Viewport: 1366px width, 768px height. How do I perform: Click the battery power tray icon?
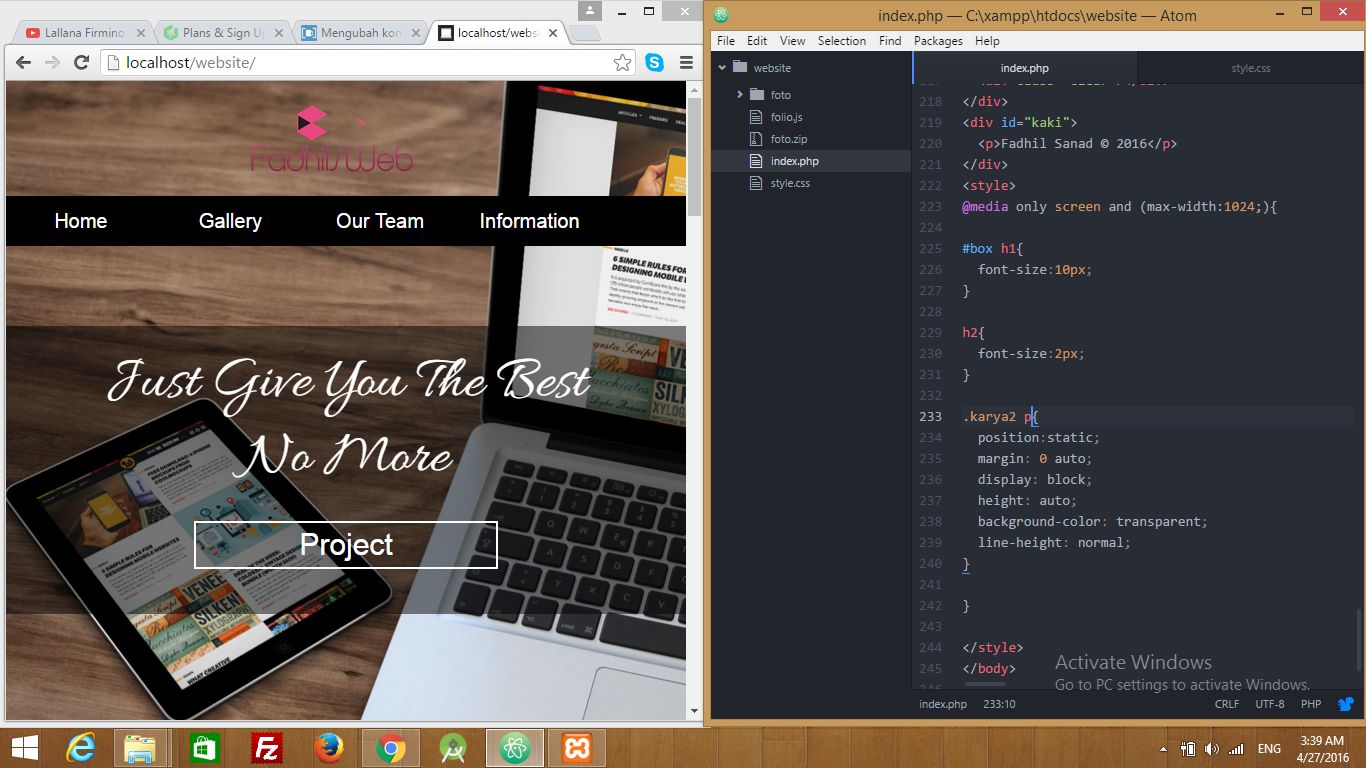point(1188,749)
